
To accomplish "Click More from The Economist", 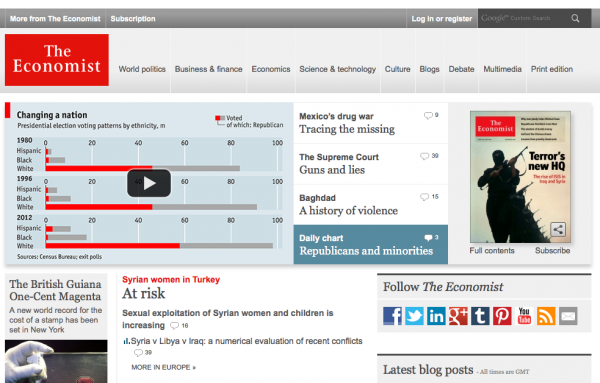I will (55, 19).
